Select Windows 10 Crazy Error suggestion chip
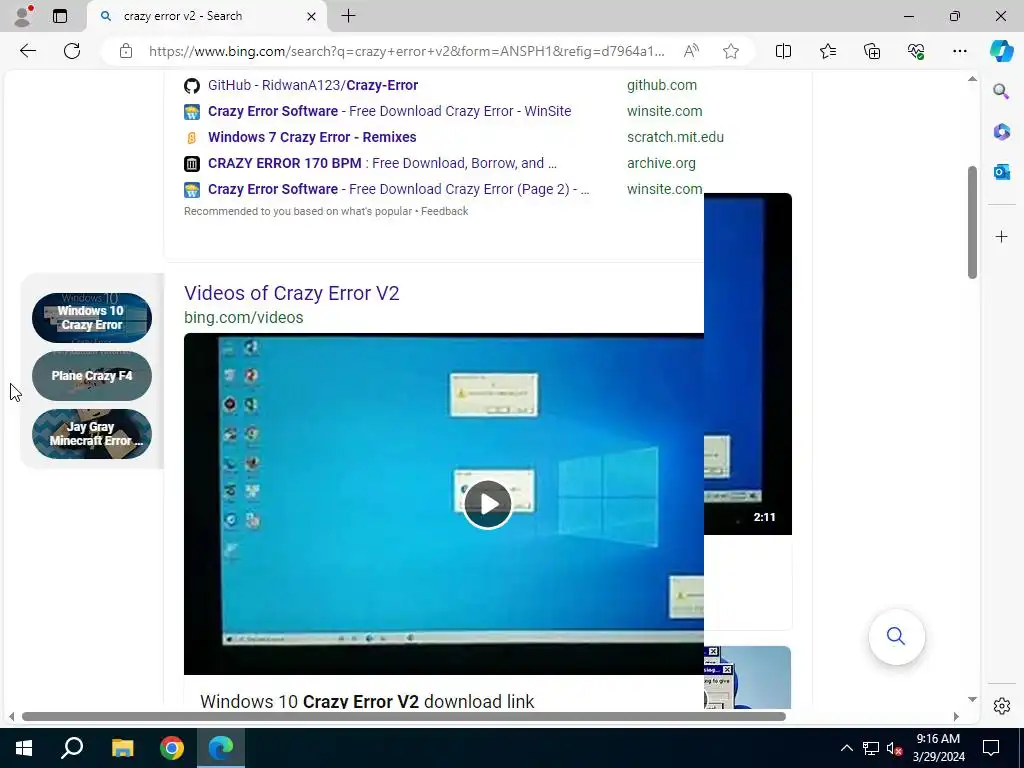The height and width of the screenshot is (768, 1024). tap(92, 318)
